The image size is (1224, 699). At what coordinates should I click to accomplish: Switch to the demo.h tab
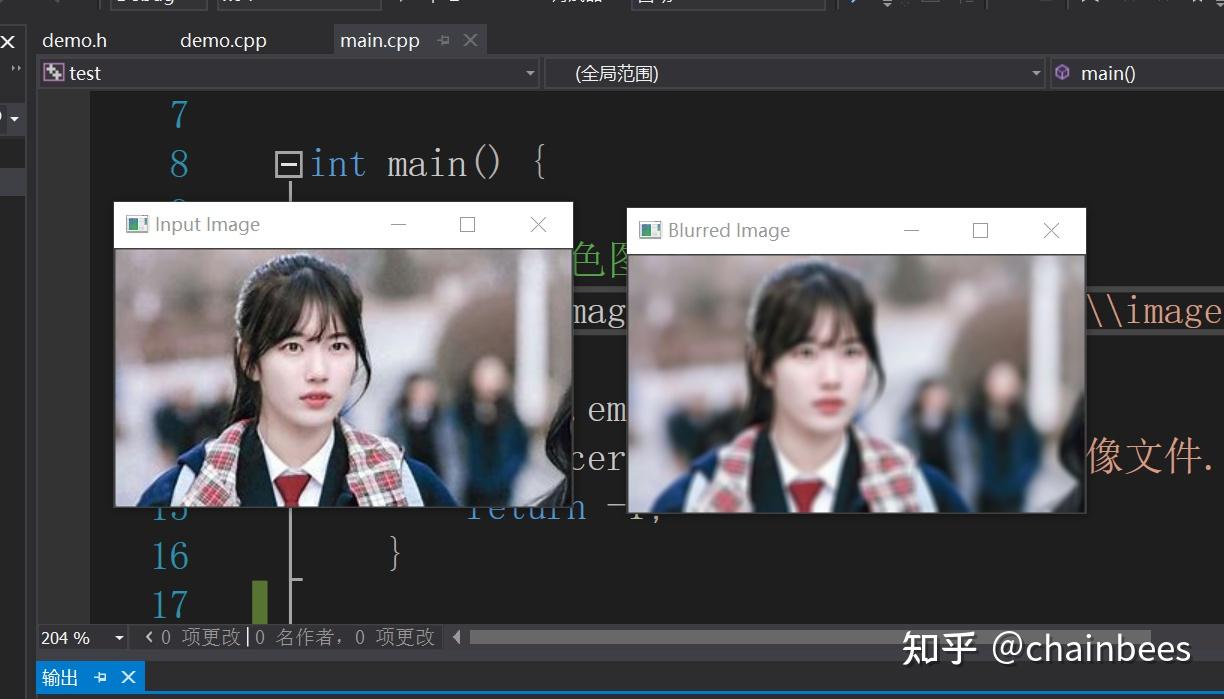pos(74,41)
